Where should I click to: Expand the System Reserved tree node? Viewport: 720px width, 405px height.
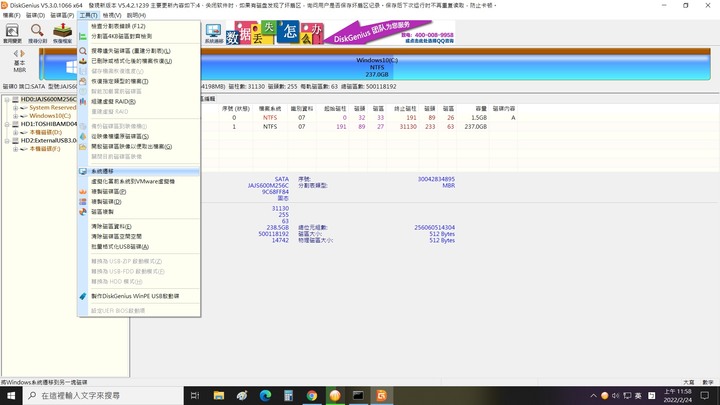pyautogui.click(x=15, y=107)
